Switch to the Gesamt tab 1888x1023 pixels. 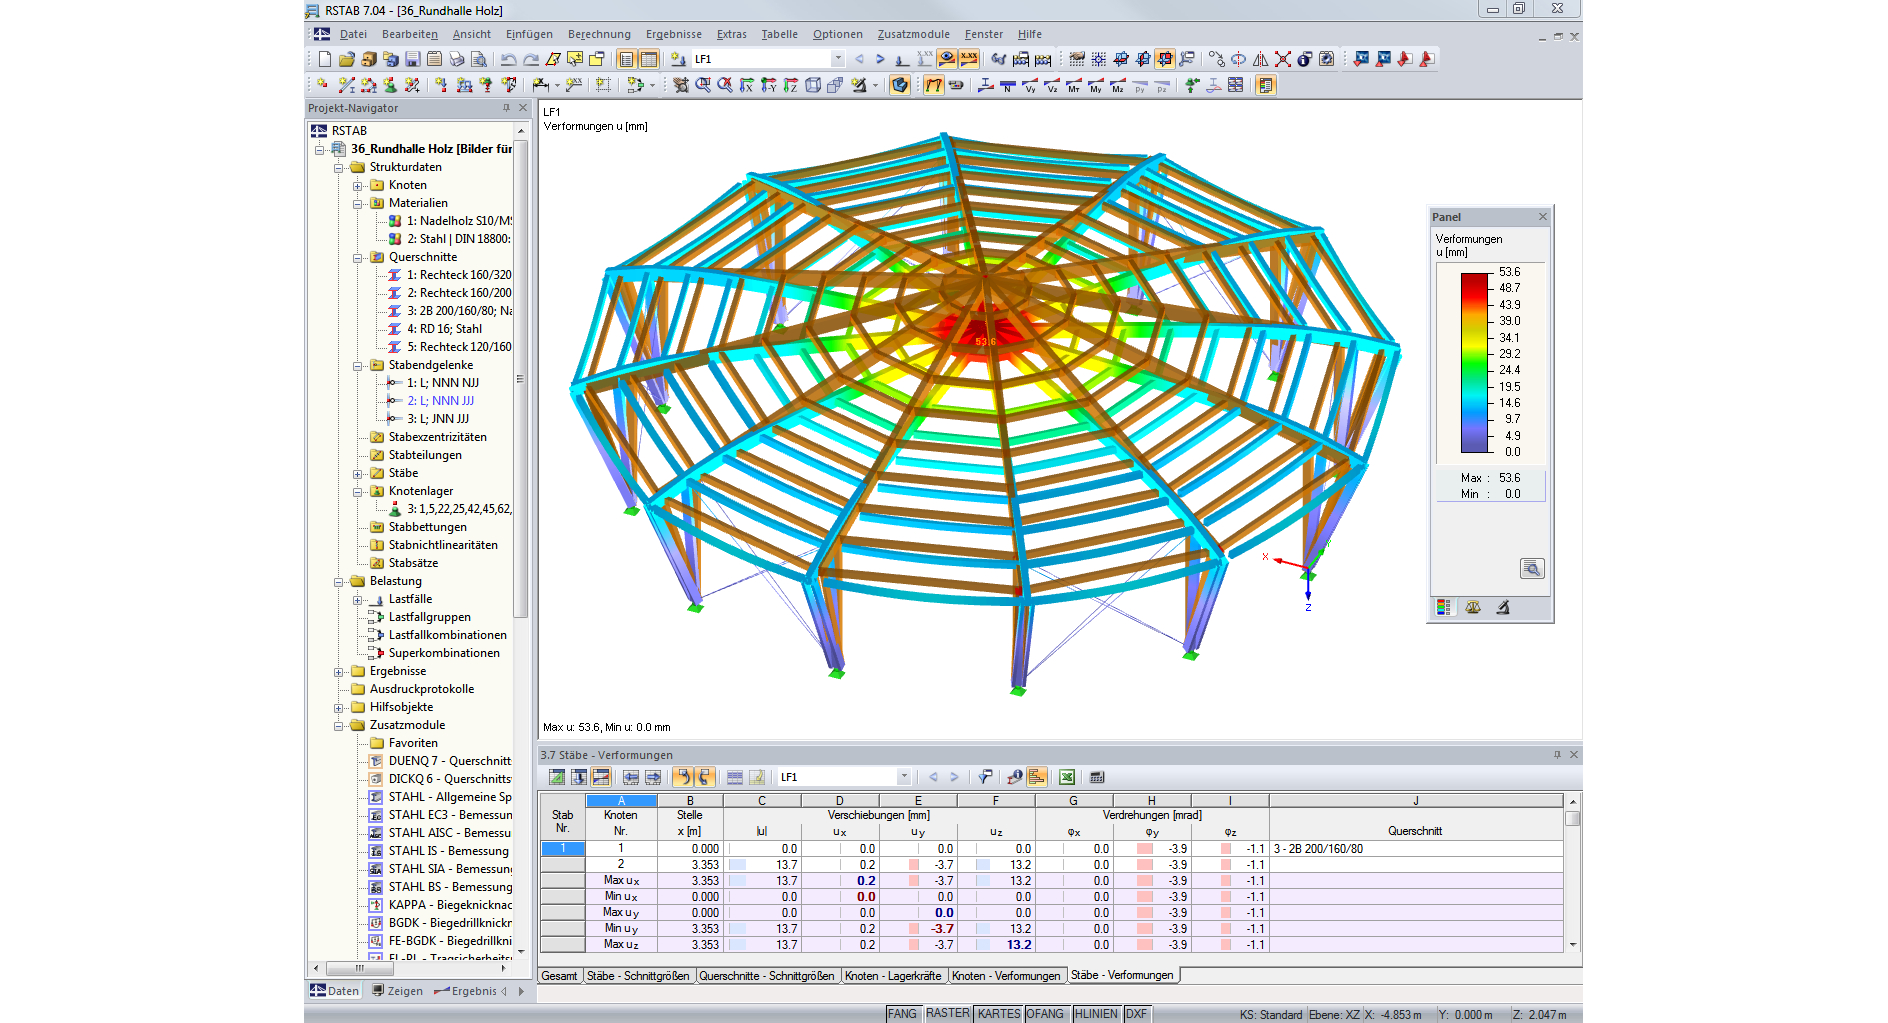[x=559, y=976]
